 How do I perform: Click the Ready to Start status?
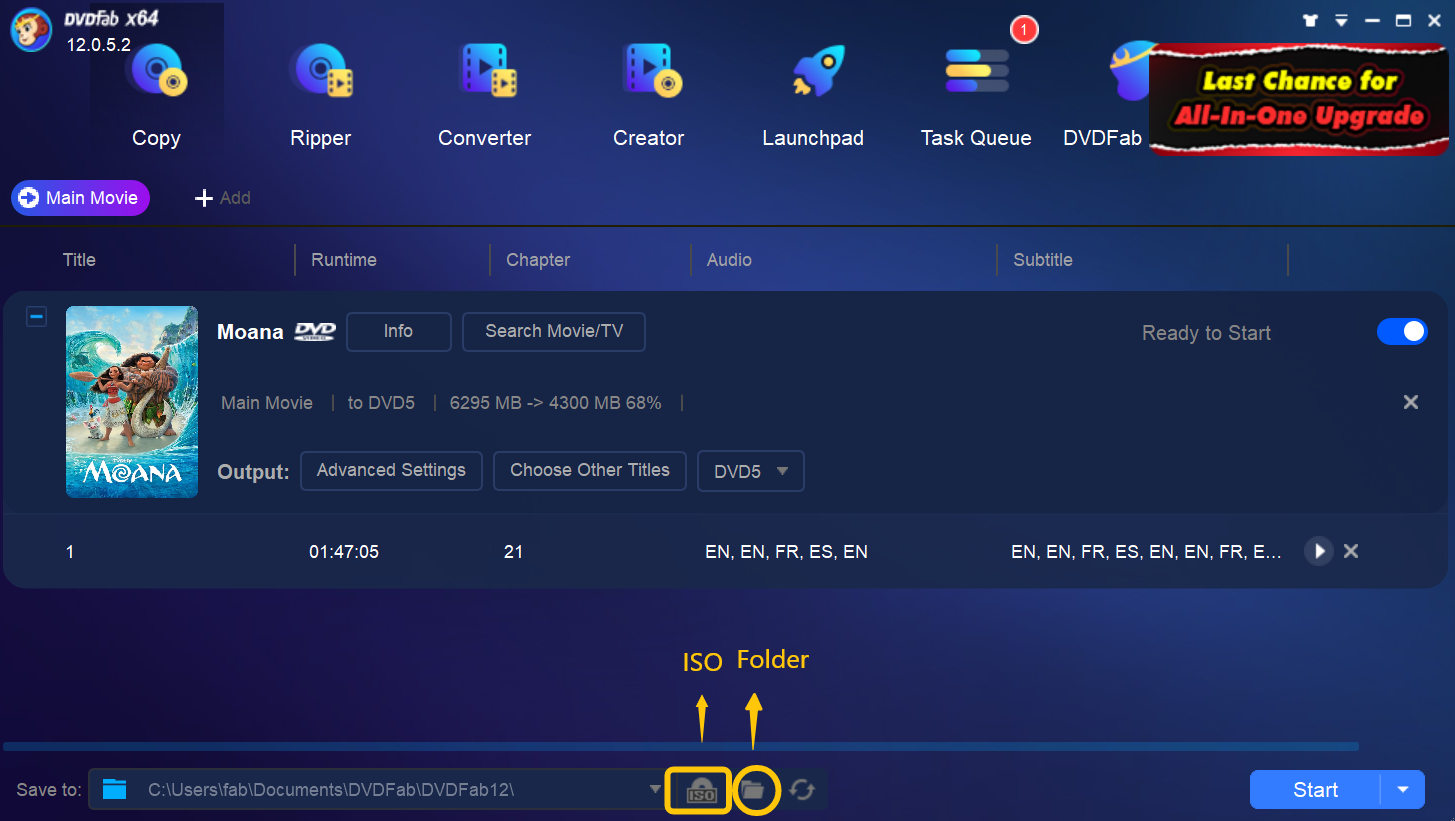click(1206, 334)
